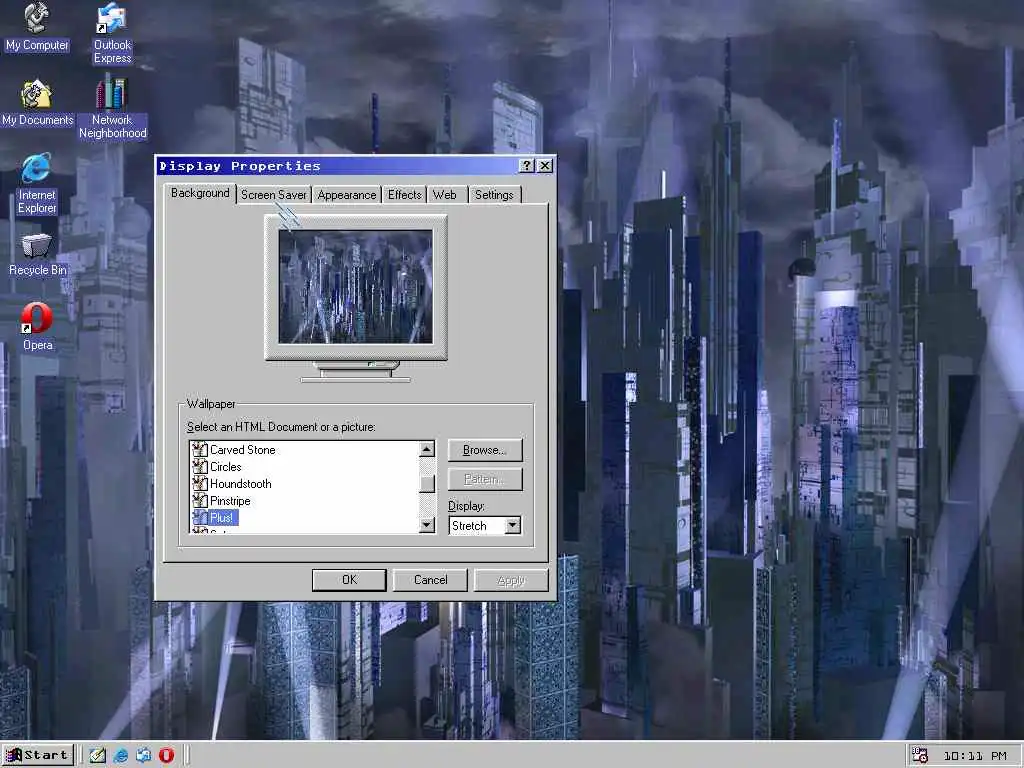
Task: Select Houndstooth in wallpaper list
Action: click(240, 484)
